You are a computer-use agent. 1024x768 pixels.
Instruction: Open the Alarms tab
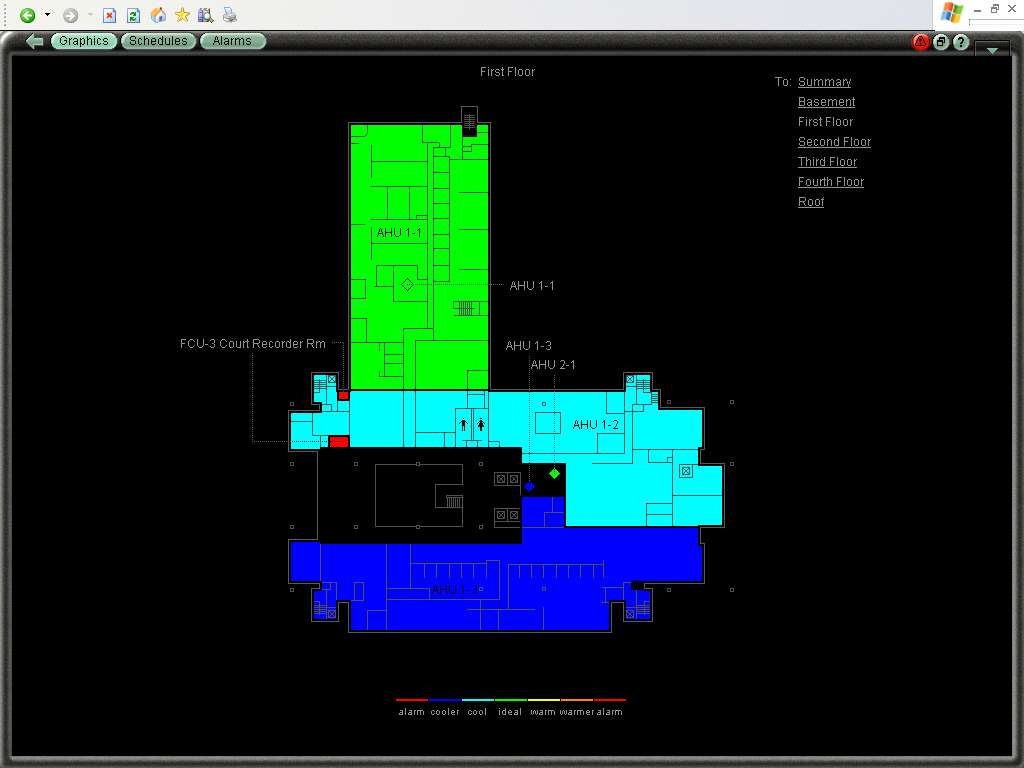232,41
